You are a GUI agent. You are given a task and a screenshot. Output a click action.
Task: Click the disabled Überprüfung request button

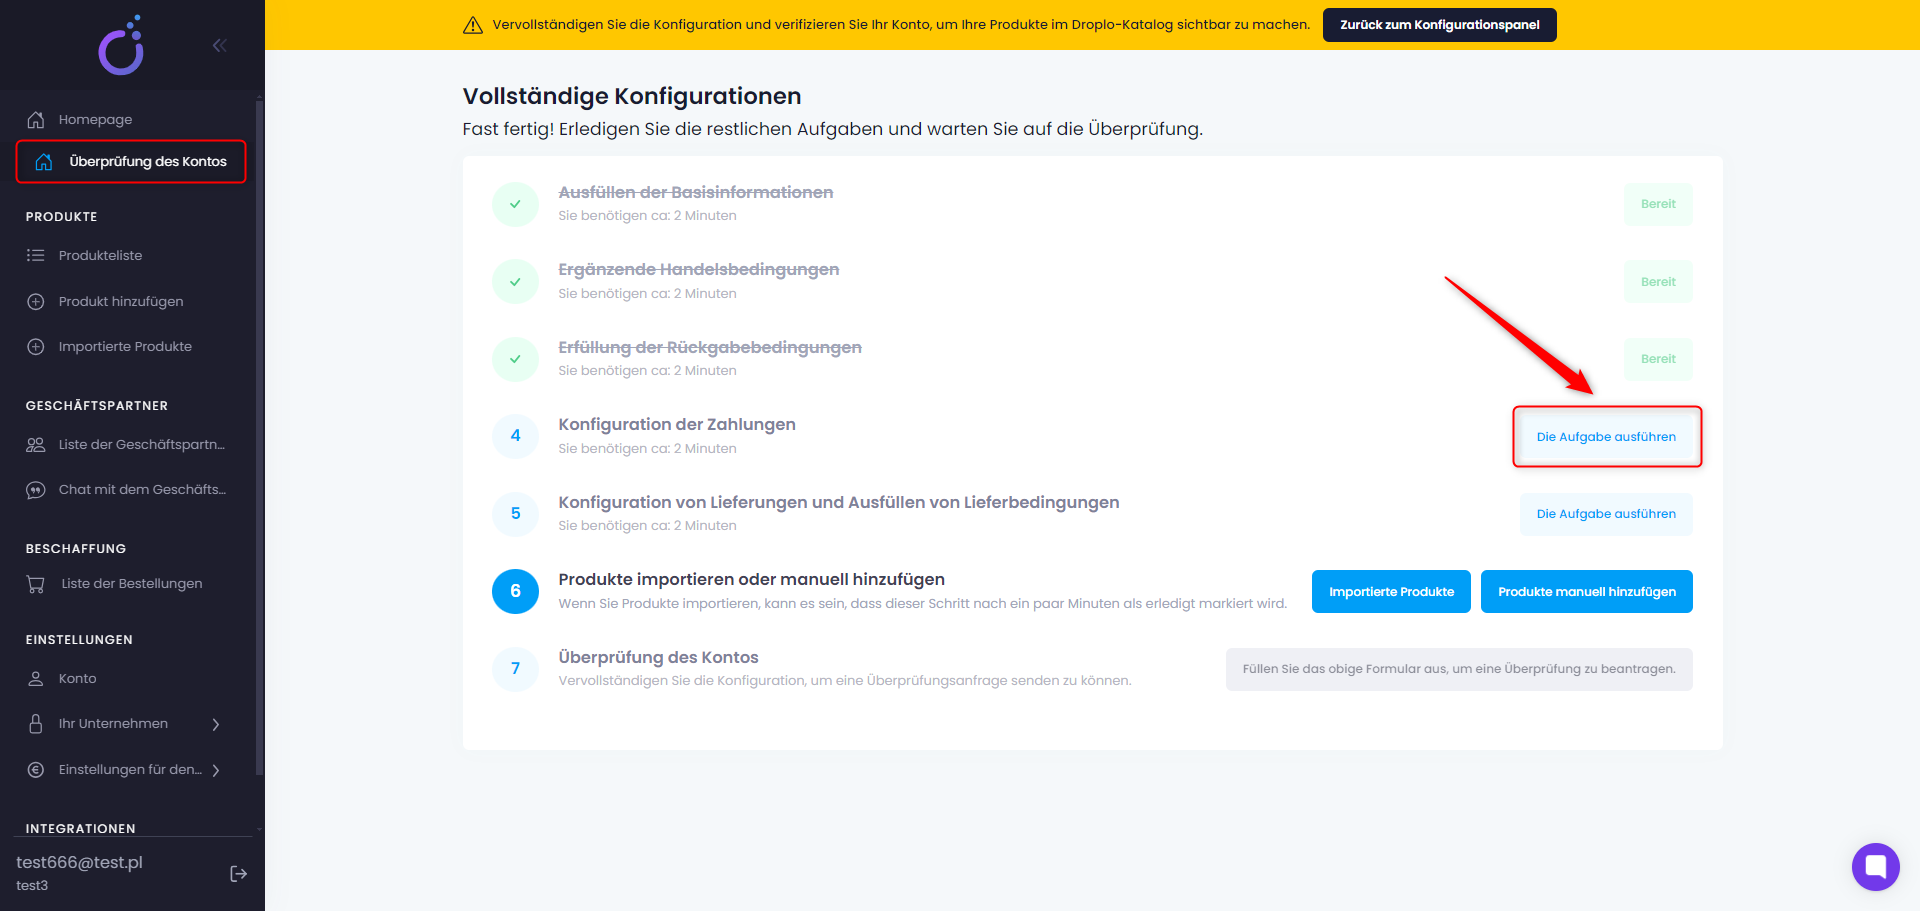[1459, 669]
